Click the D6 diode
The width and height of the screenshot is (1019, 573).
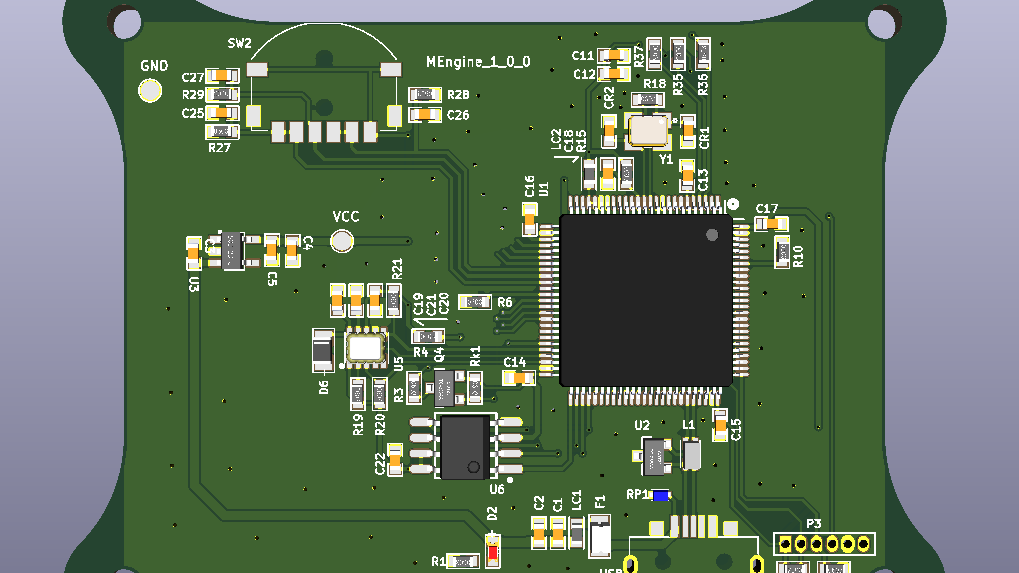(x=322, y=351)
